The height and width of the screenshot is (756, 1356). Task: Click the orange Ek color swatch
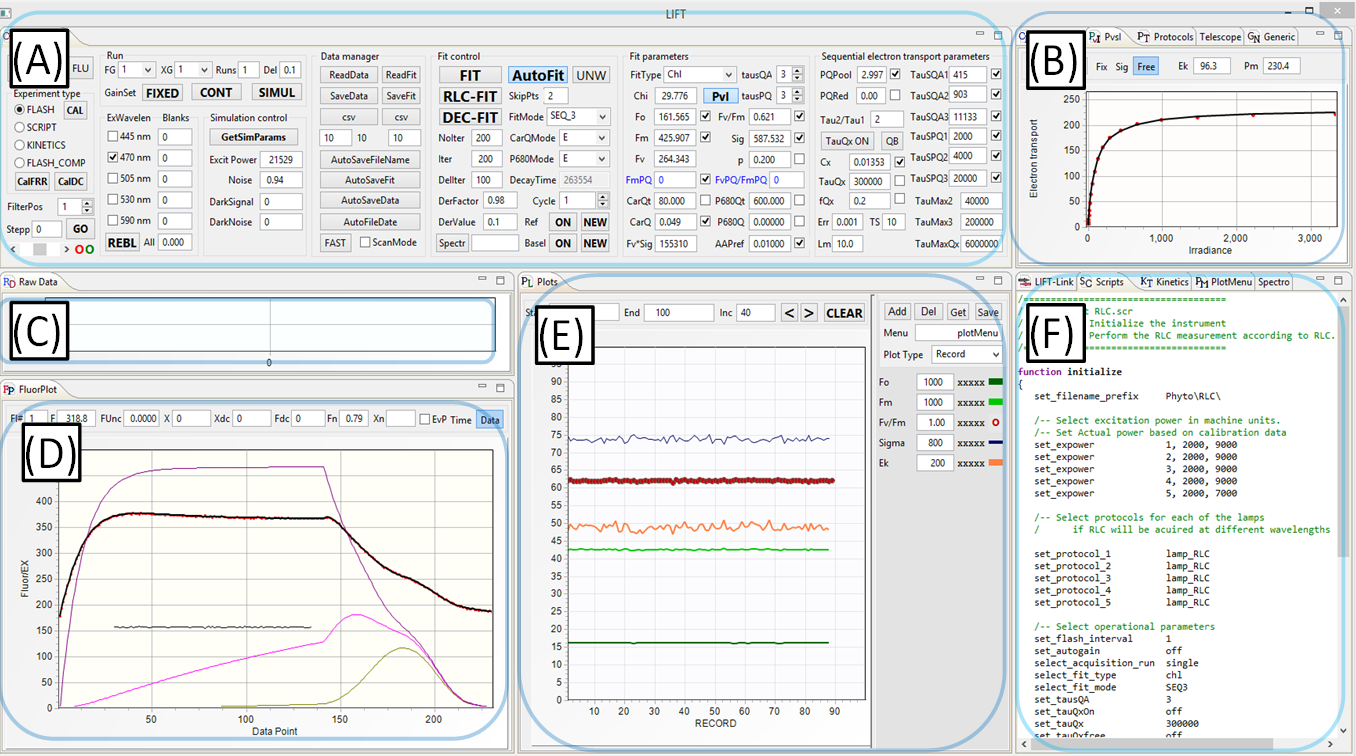[x=996, y=464]
